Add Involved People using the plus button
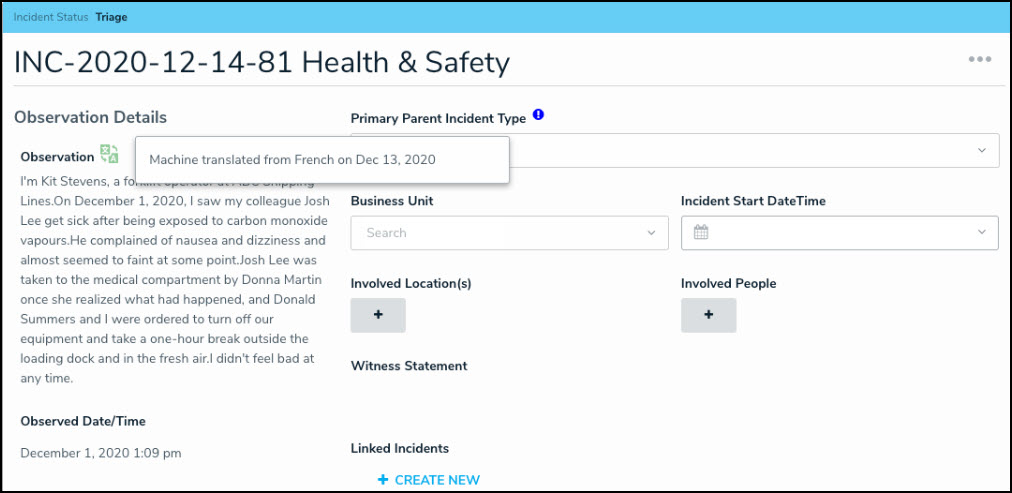Screen dimensions: 1012x493 pos(708,315)
